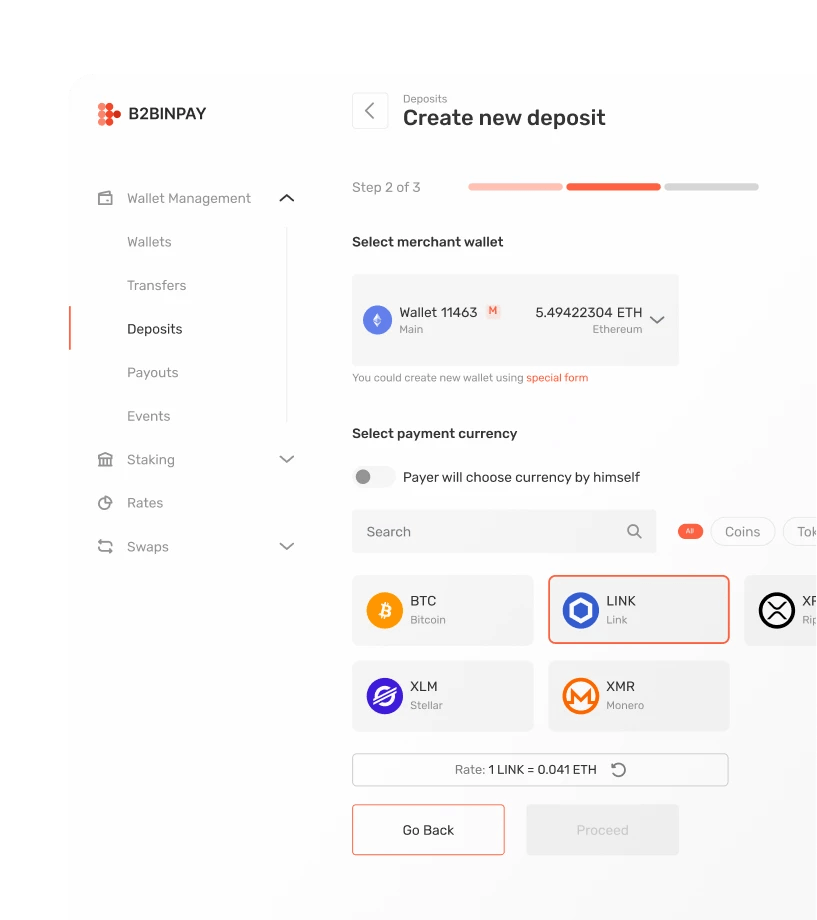Click the Staking bank icon
Screen dimensions: 817x920
coord(105,459)
